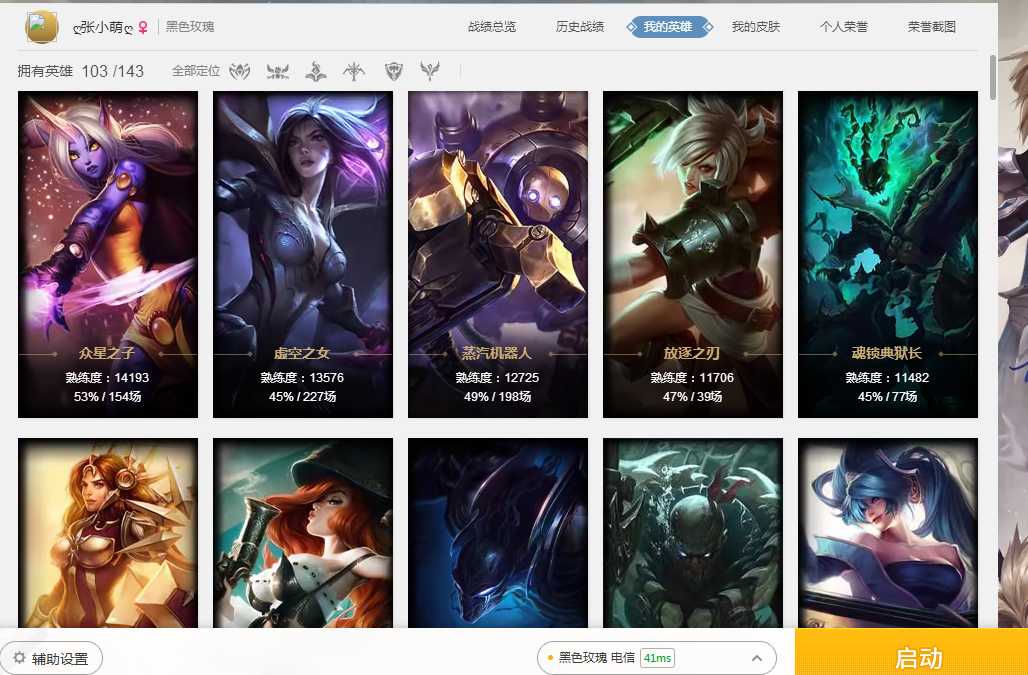This screenshot has height=675, width=1028.
Task: Click the 45% / 77场 win rate
Action: pos(887,396)
